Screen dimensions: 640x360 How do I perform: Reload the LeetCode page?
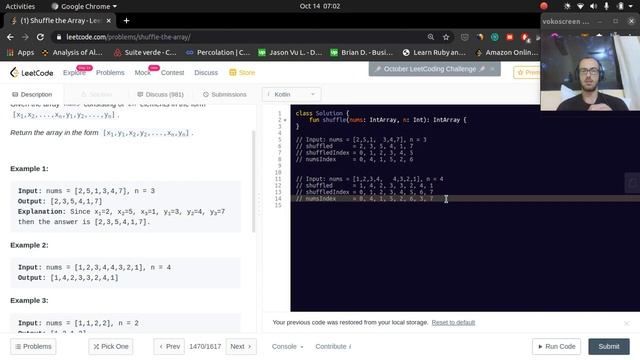coord(40,37)
